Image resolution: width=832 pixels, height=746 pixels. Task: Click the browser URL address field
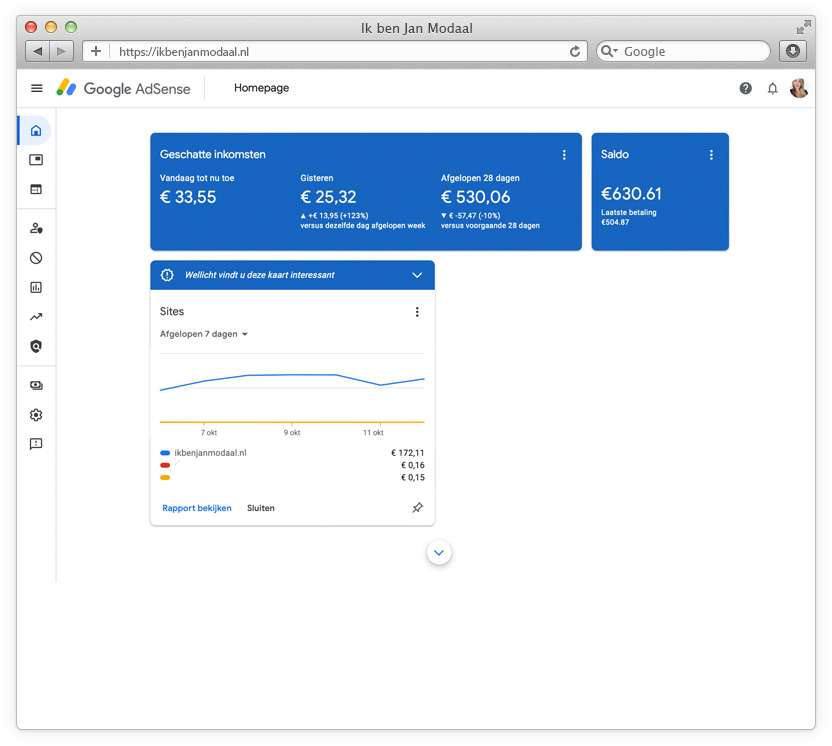click(x=337, y=51)
